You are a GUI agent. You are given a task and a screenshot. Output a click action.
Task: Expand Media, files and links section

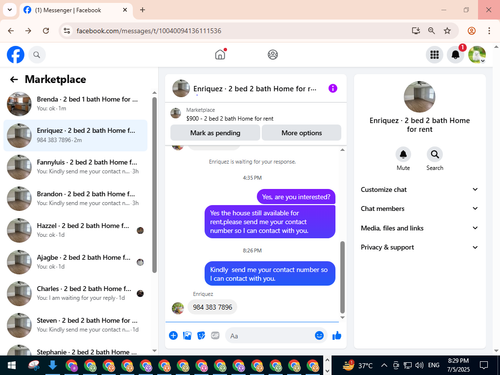(x=419, y=228)
